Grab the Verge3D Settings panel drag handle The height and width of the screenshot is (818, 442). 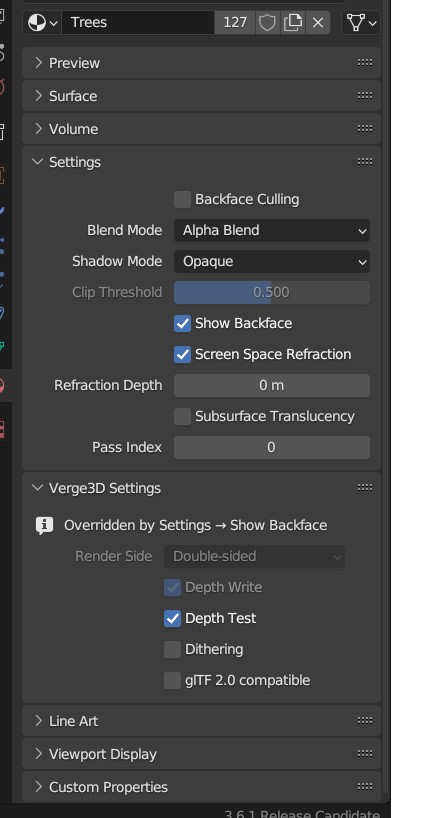click(365, 488)
